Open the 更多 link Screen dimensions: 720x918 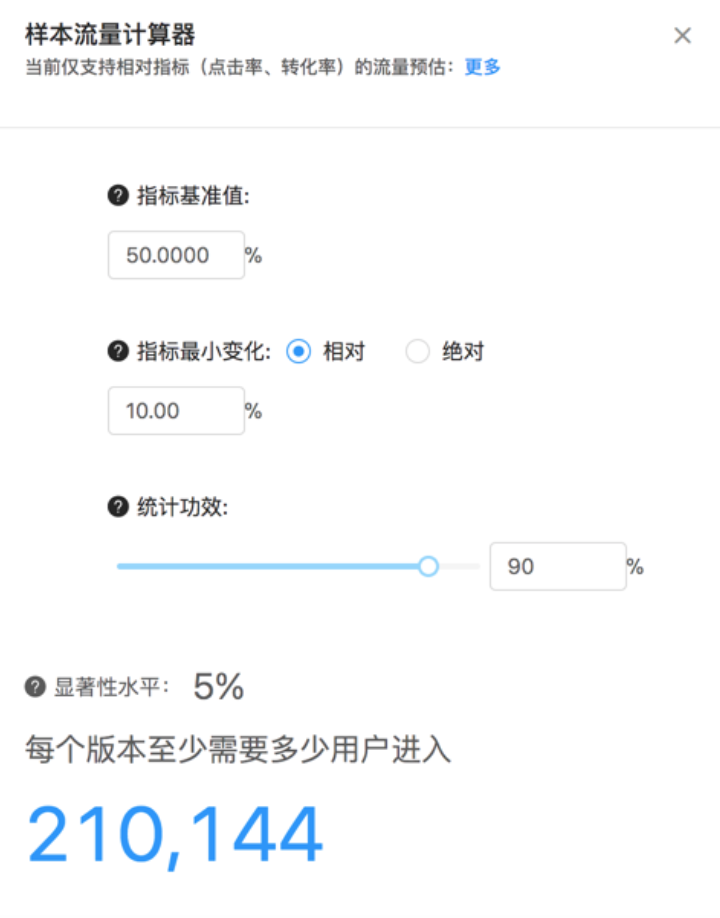tap(482, 67)
